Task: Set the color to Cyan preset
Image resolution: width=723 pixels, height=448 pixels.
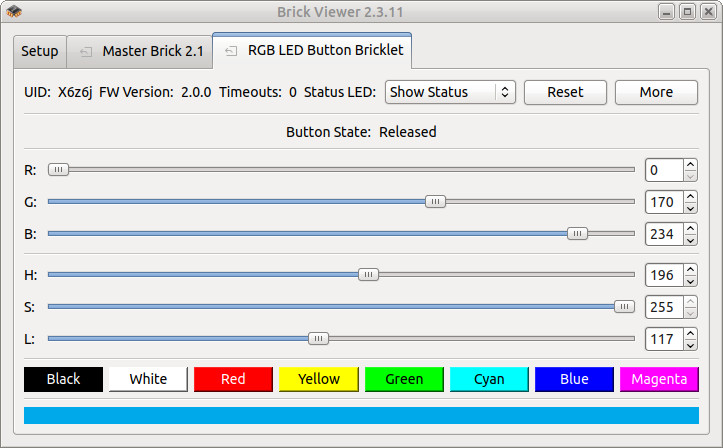Action: pos(489,379)
